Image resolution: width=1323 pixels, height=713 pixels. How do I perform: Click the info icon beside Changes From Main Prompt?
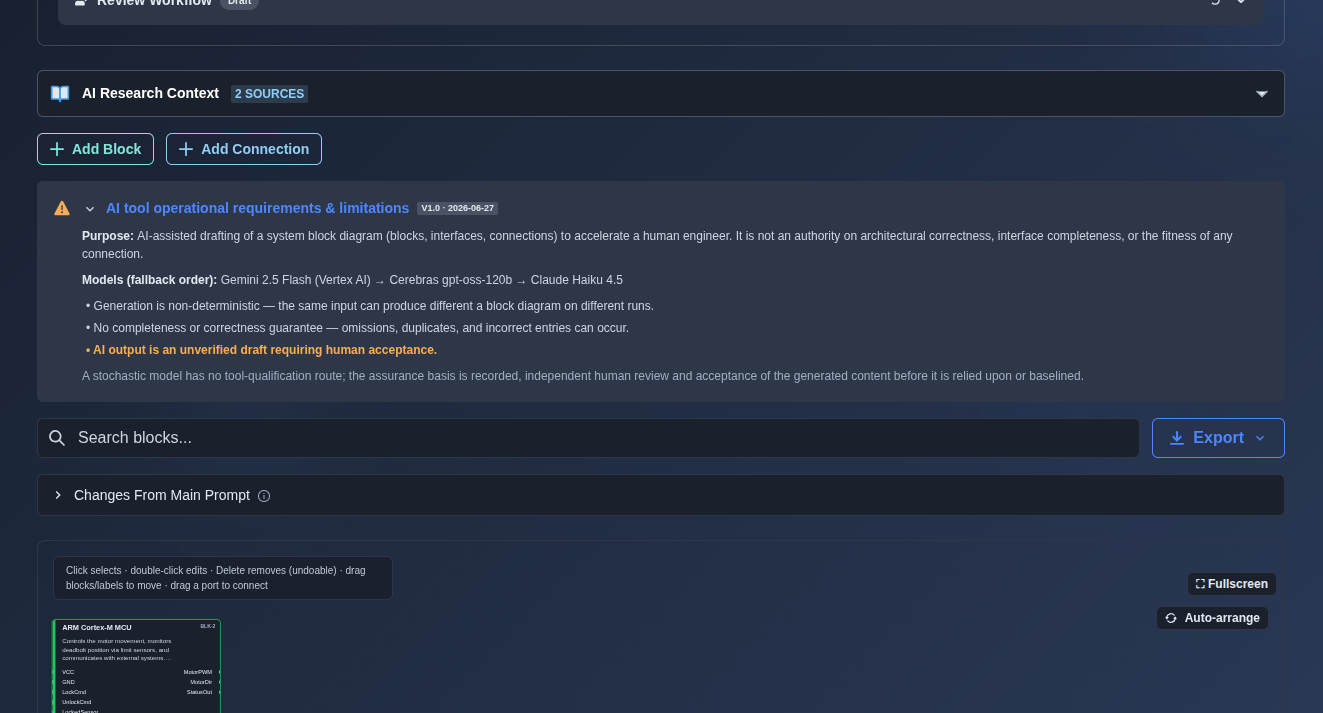(264, 496)
